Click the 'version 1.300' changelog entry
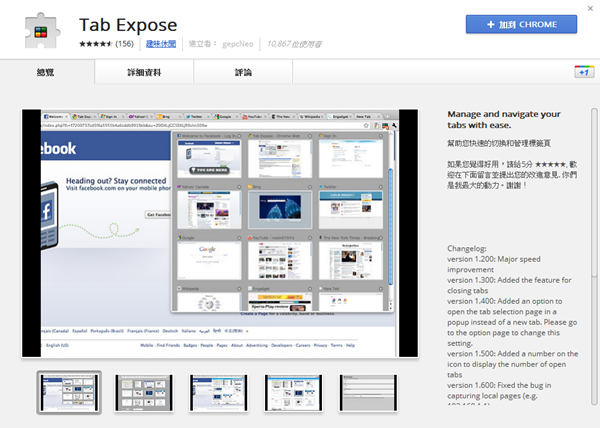Image resolution: width=600 pixels, height=428 pixels. pos(509,285)
